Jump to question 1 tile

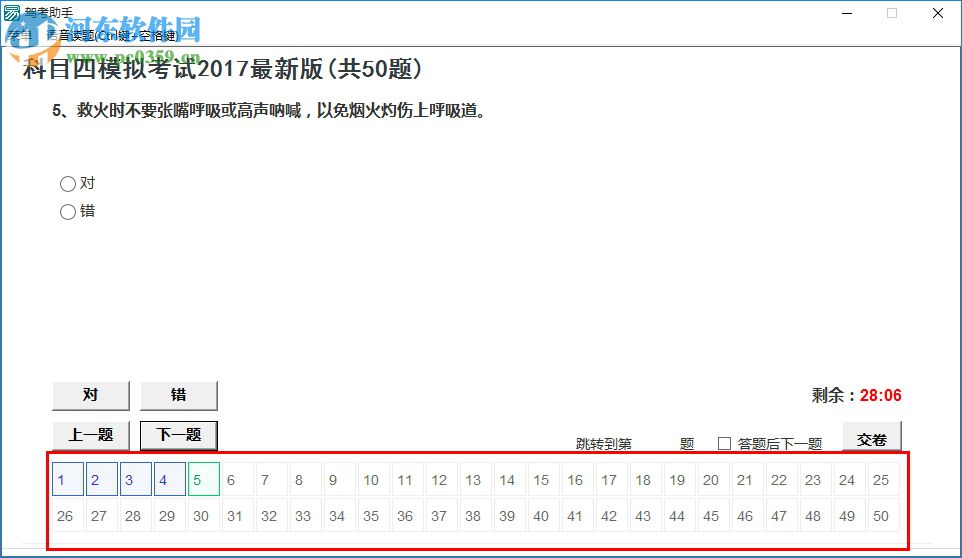click(x=67, y=480)
